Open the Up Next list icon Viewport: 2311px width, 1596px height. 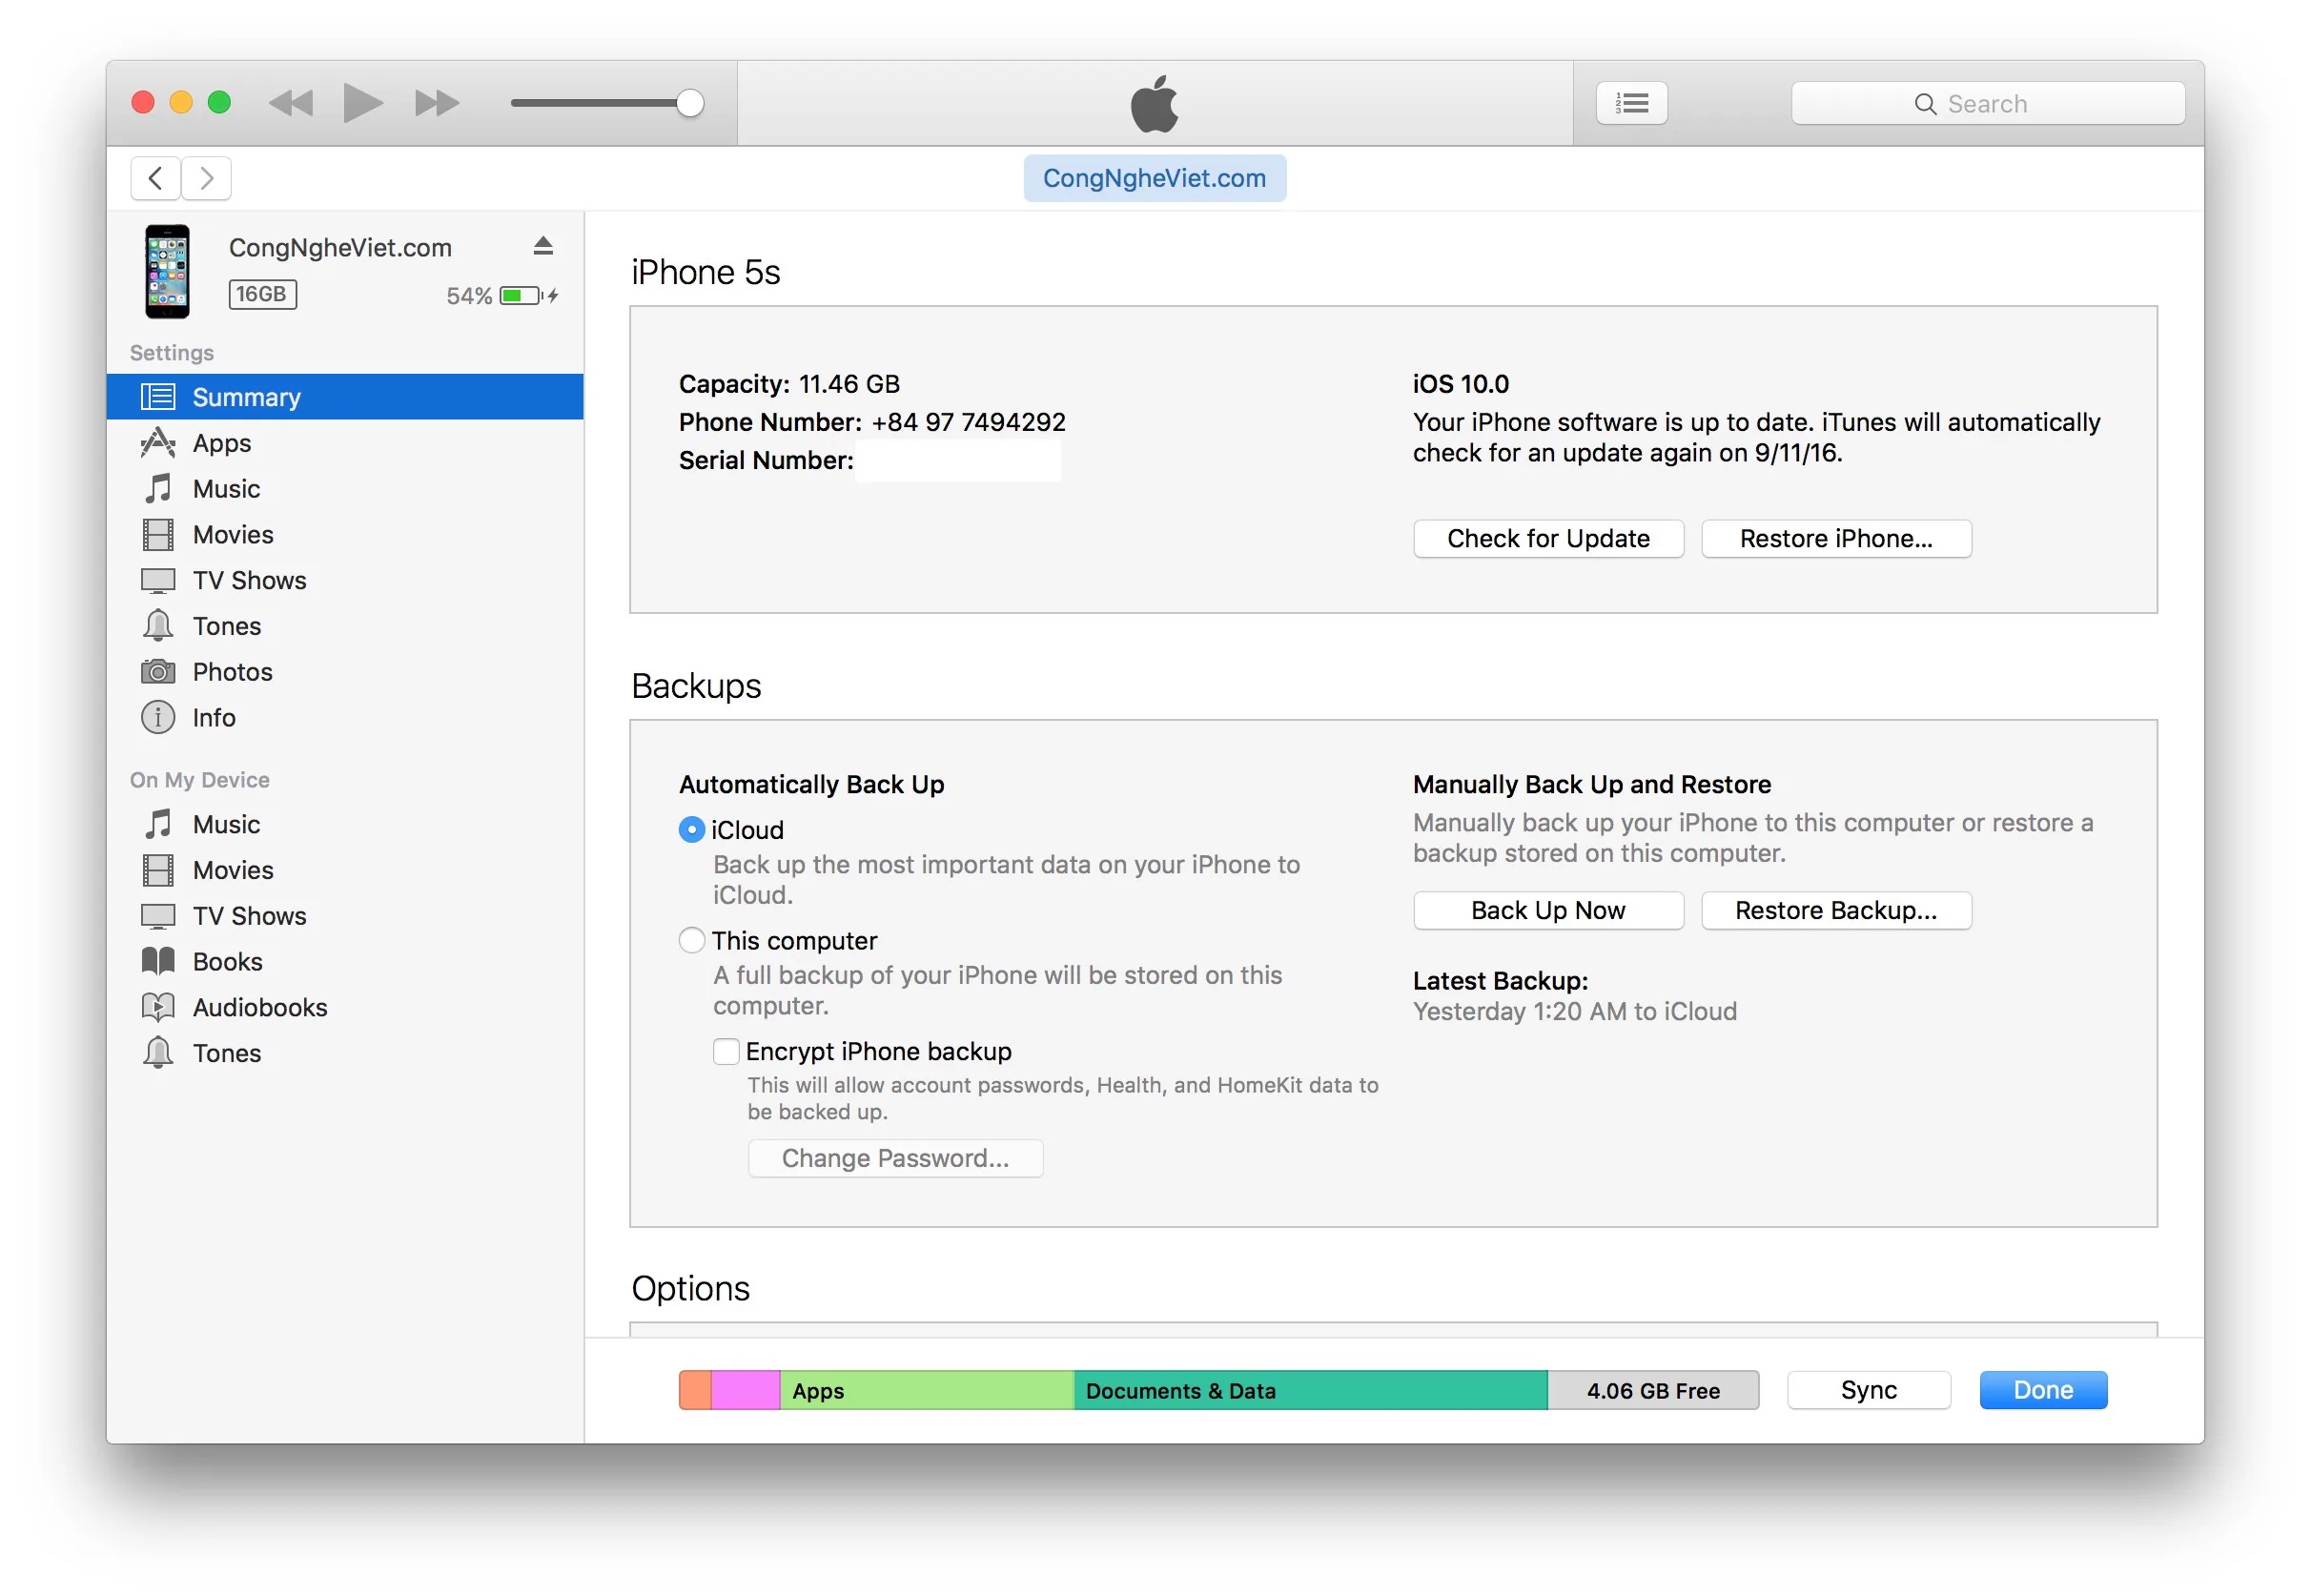(1631, 103)
